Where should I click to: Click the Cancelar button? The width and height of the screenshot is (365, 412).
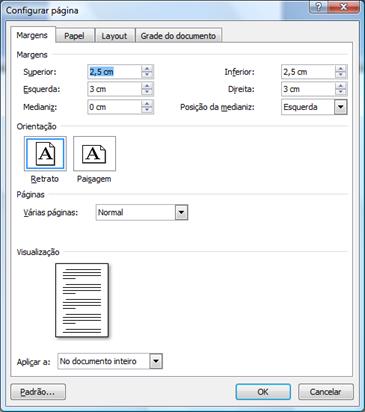(326, 392)
